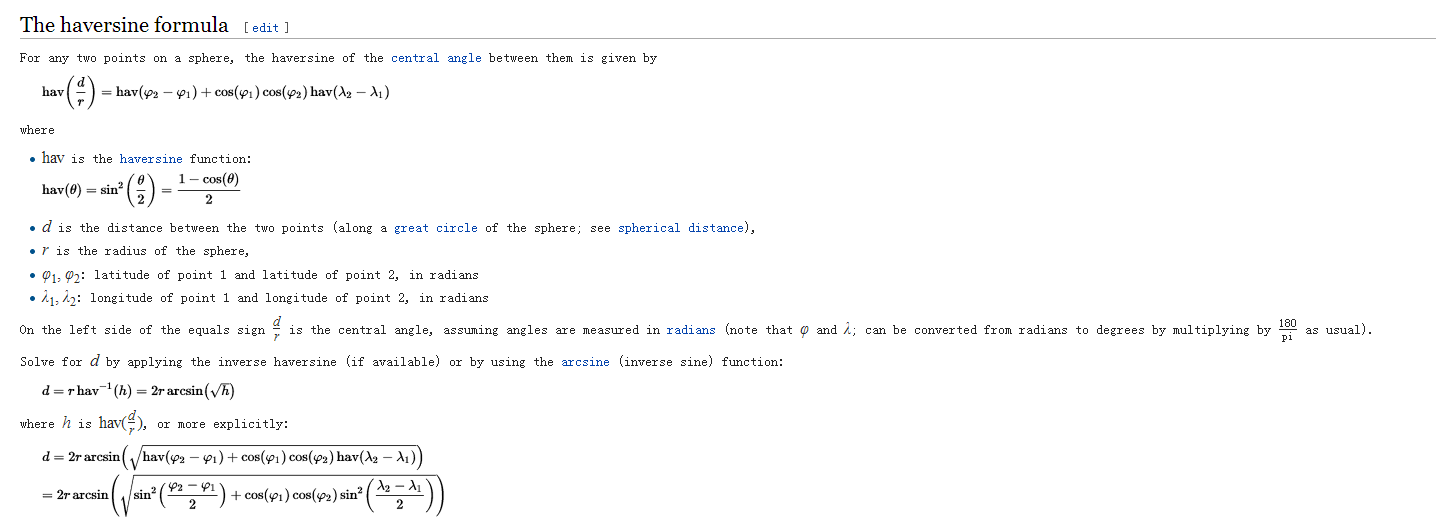This screenshot has width=1436, height=528.
Task: Click the inline hav(d/r) after "where h is"
Action: pyautogui.click(x=122, y=423)
